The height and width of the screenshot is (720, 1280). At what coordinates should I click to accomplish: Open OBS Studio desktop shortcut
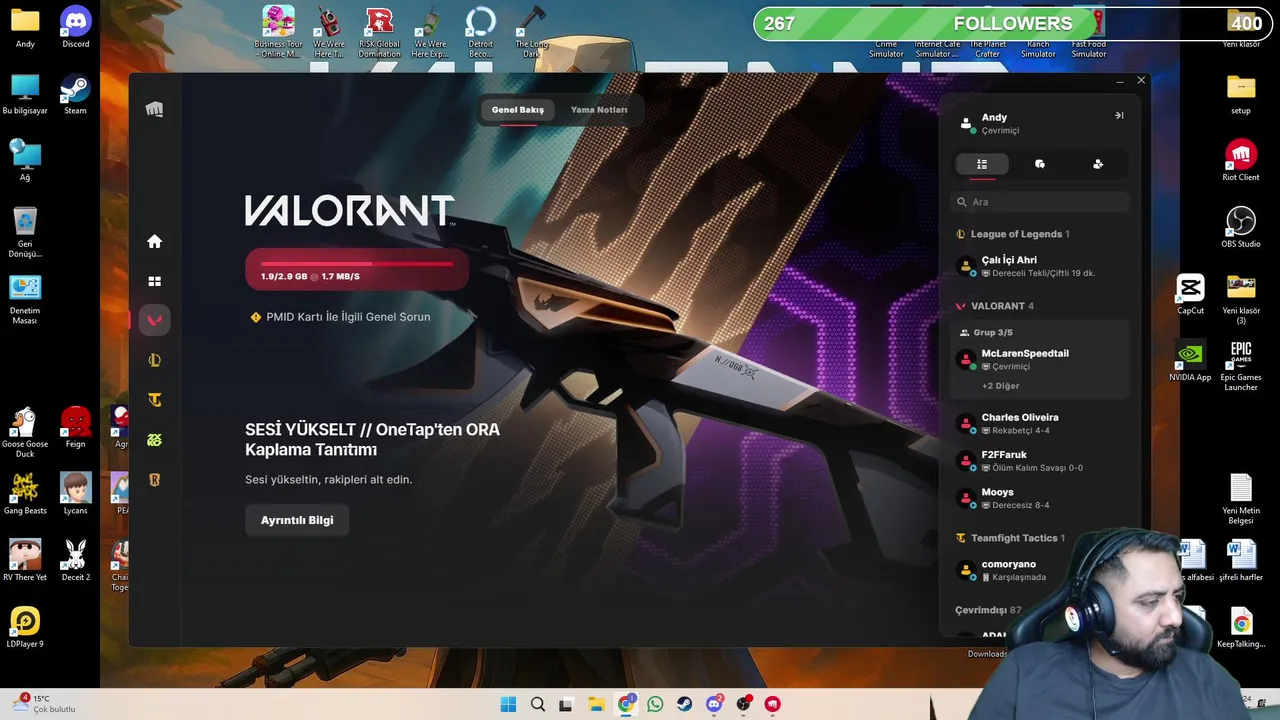[x=1241, y=228]
